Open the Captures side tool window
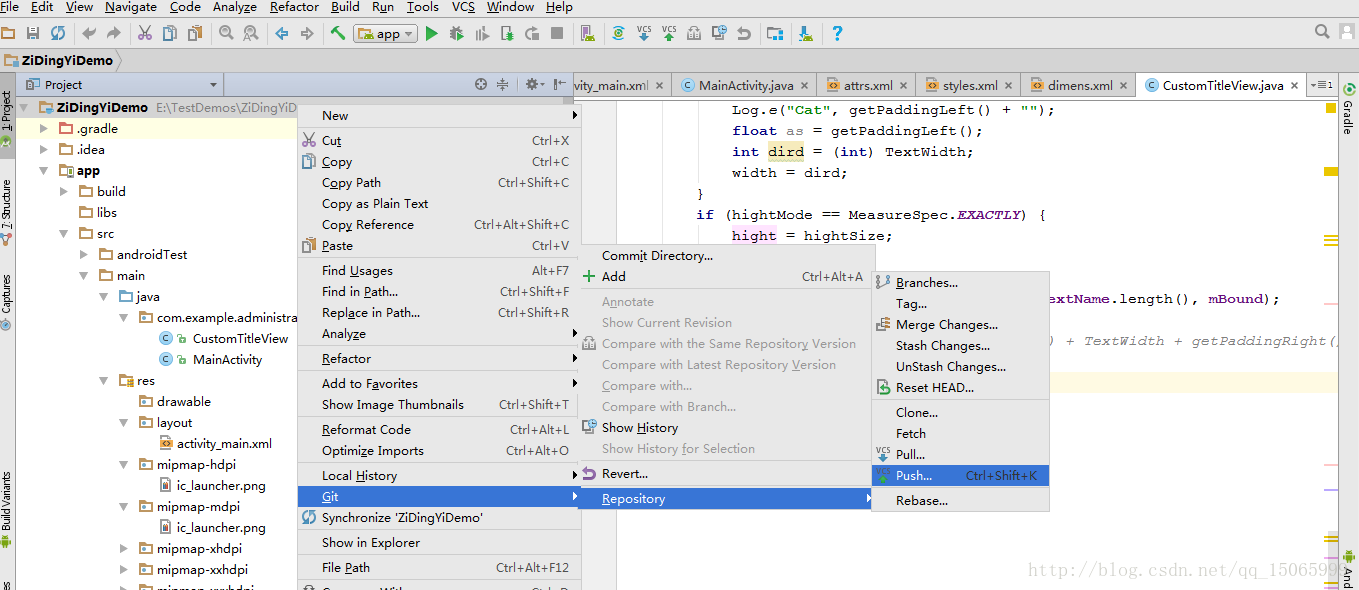Viewport: 1359px width, 590px height. pos(7,301)
